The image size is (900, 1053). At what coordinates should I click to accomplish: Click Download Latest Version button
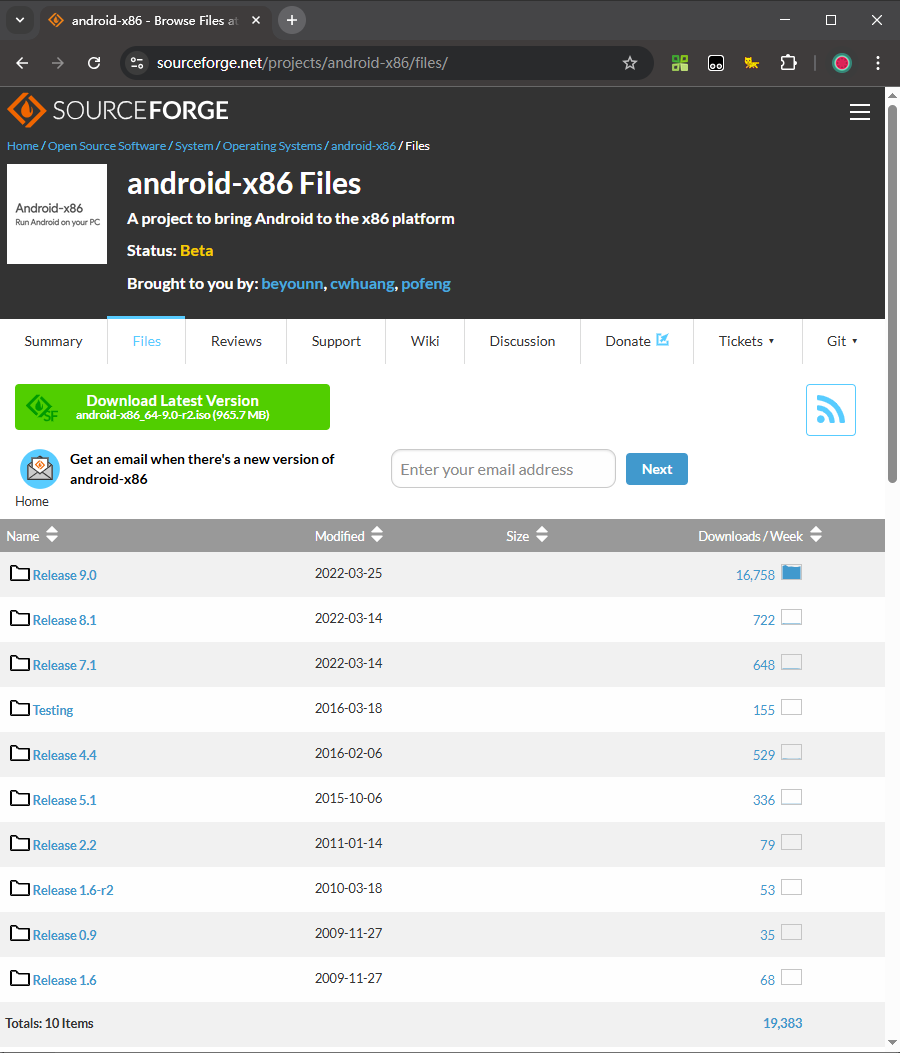pyautogui.click(x=173, y=407)
